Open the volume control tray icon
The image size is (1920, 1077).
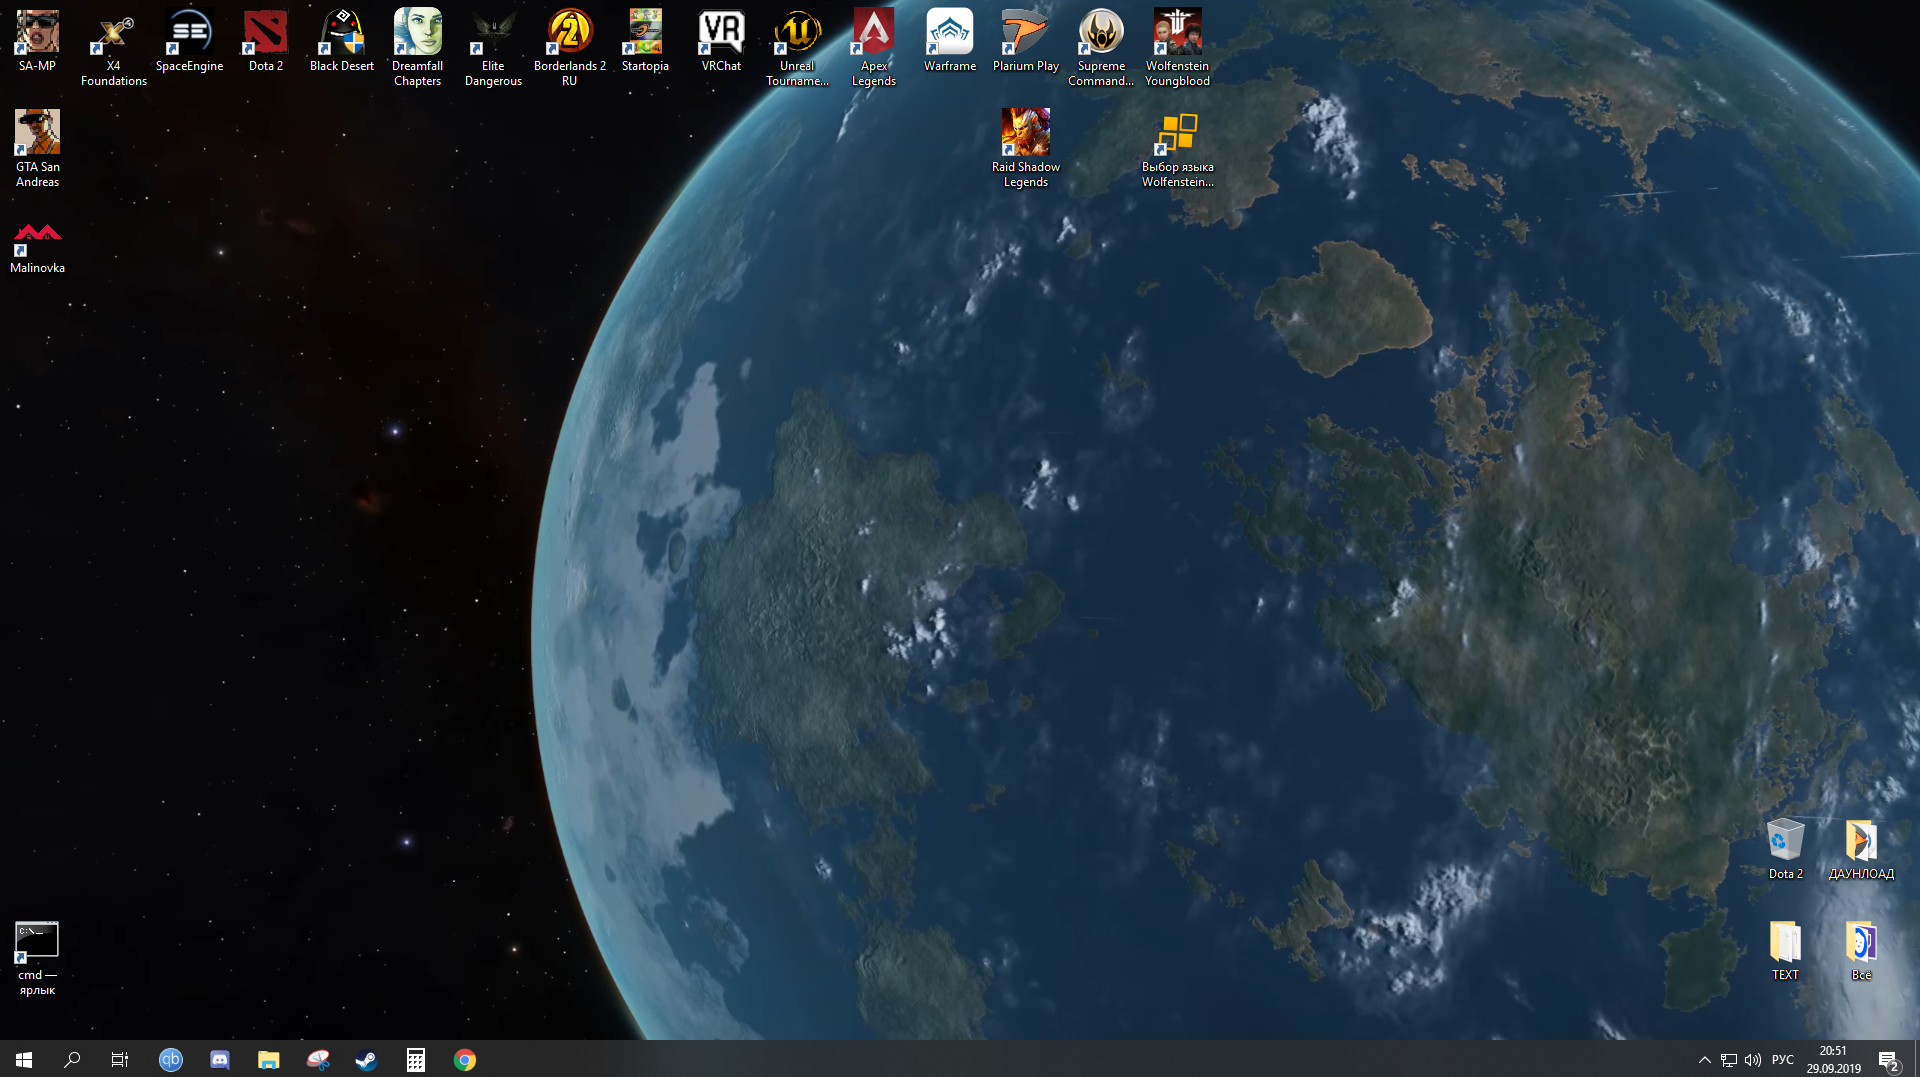pyautogui.click(x=1753, y=1059)
